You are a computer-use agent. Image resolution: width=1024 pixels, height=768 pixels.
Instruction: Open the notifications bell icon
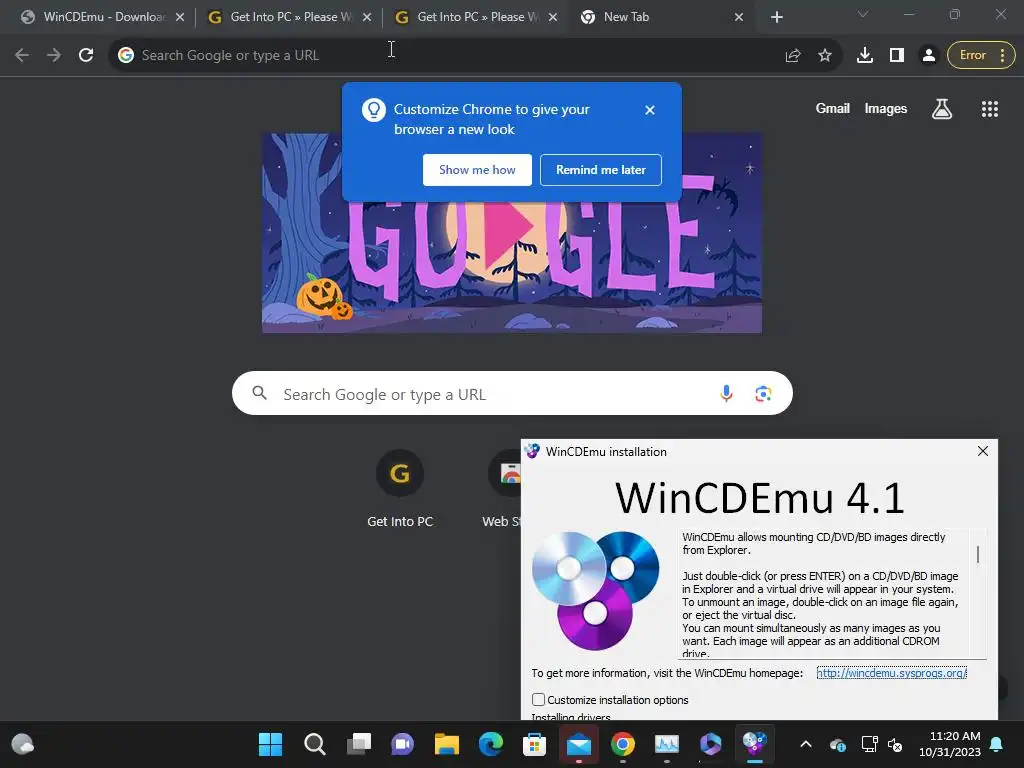[997, 744]
